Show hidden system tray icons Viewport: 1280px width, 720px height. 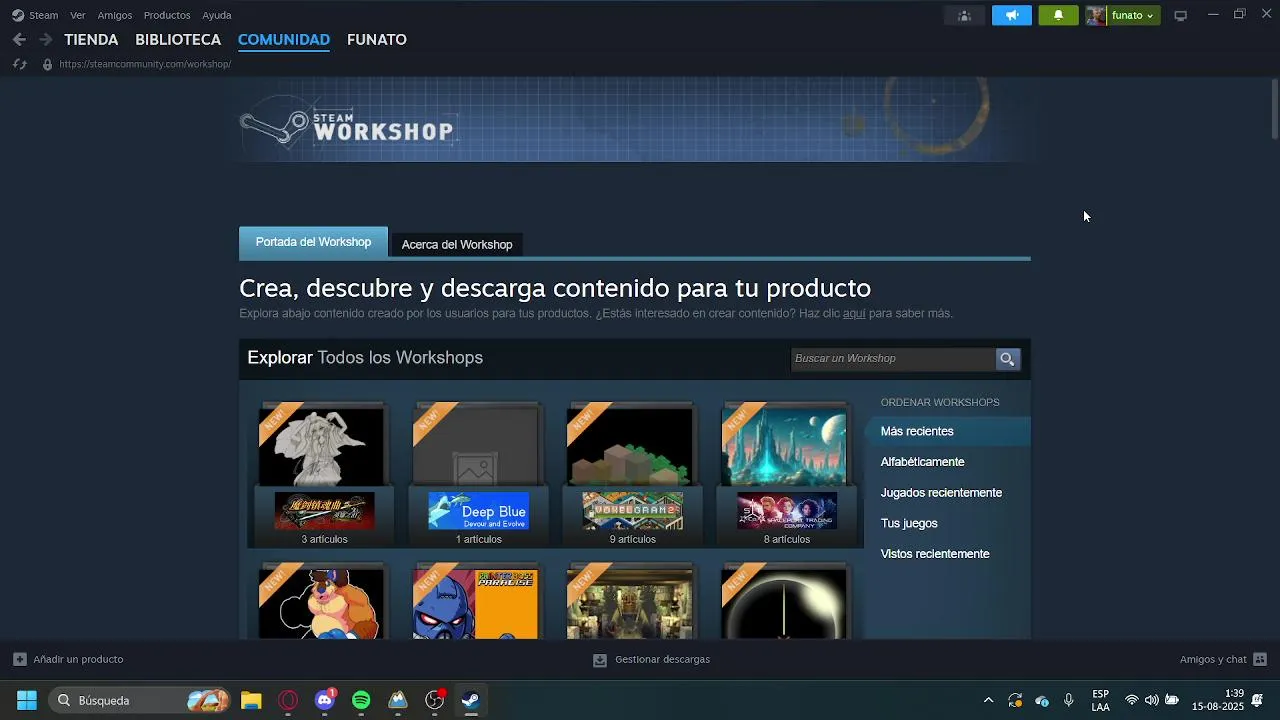tap(988, 700)
